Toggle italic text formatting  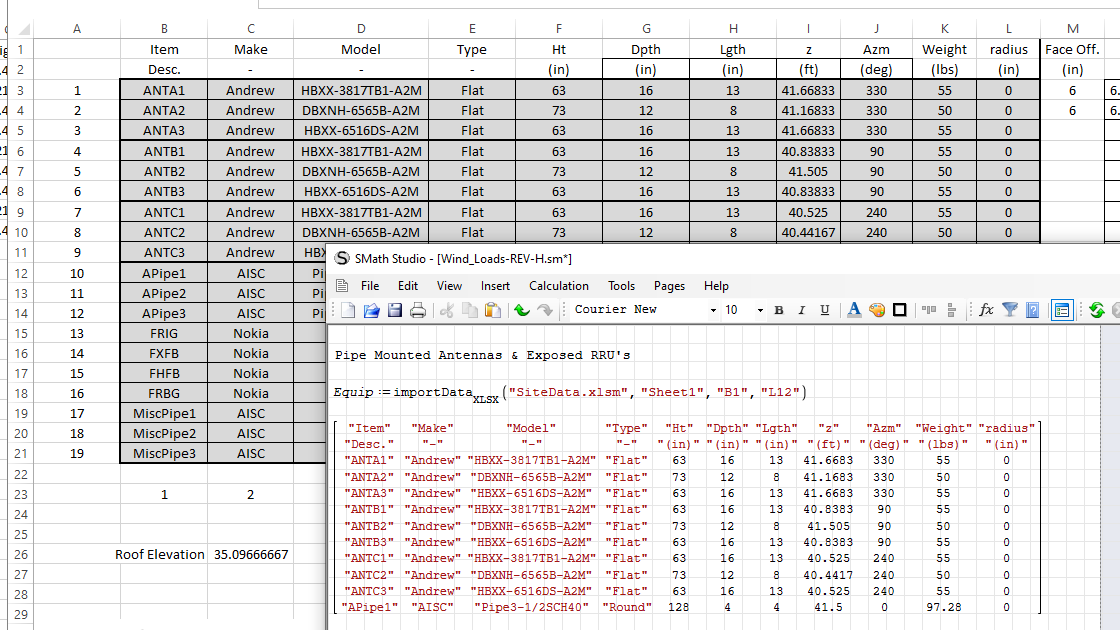click(801, 310)
